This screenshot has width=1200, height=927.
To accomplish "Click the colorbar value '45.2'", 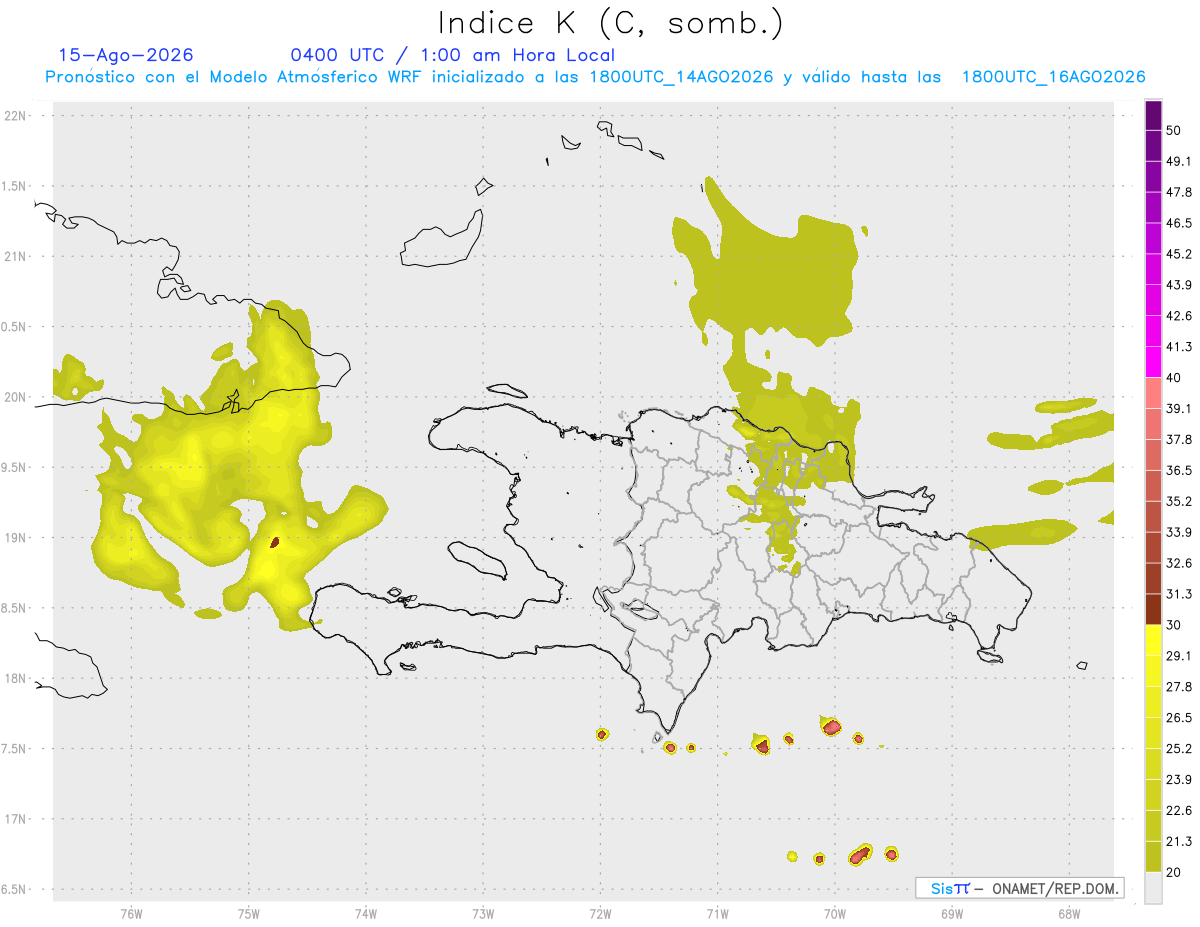I will coord(1178,254).
